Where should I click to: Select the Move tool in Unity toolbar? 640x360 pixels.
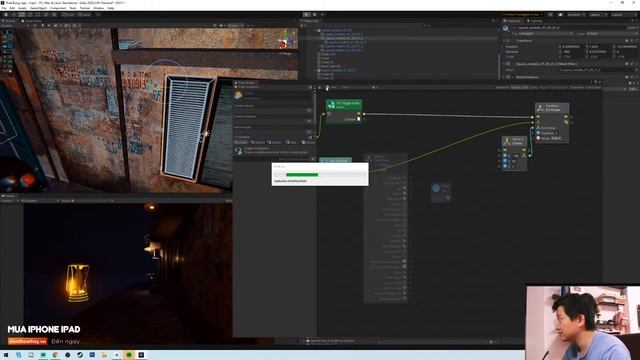[x=14, y=15]
